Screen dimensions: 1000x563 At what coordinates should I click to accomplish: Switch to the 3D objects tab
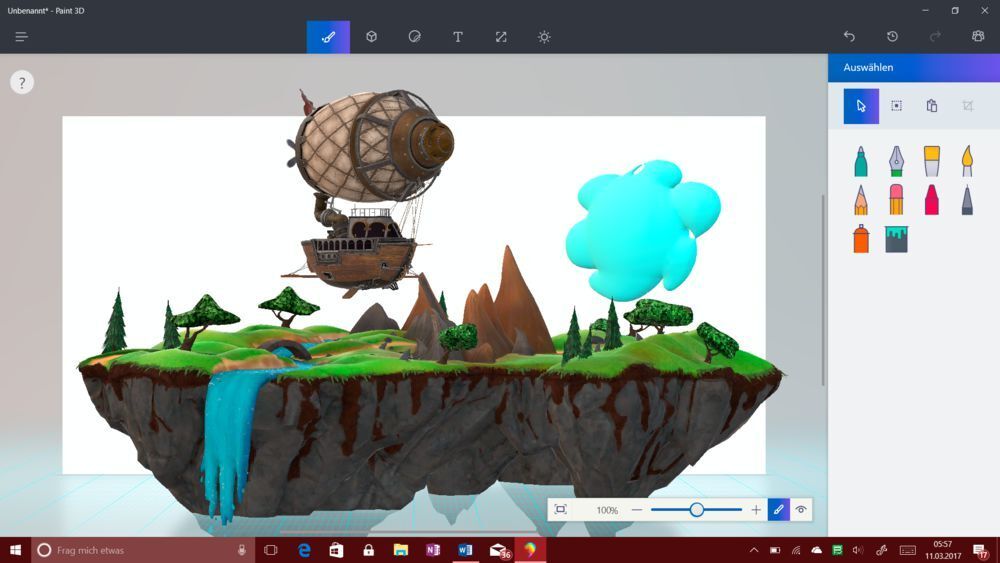[371, 37]
